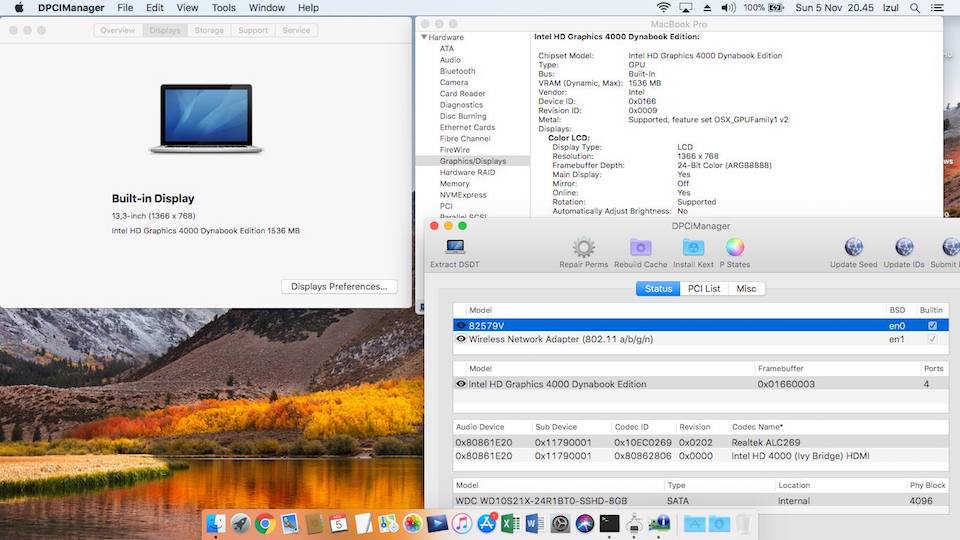The image size is (960, 540).
Task: Select Card Reader in the hardware list
Action: [x=462, y=94]
